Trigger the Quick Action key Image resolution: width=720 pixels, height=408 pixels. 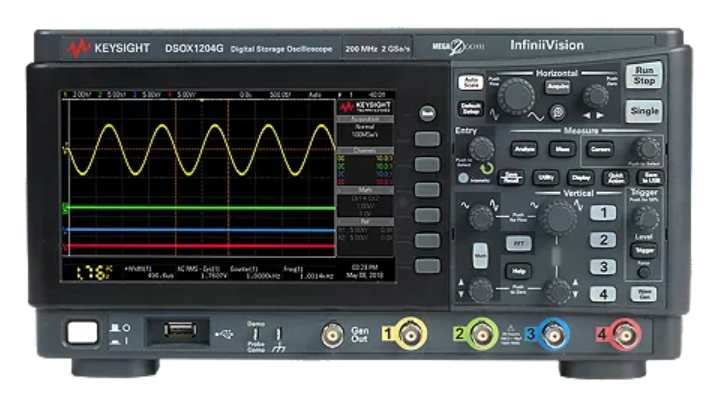coord(615,178)
